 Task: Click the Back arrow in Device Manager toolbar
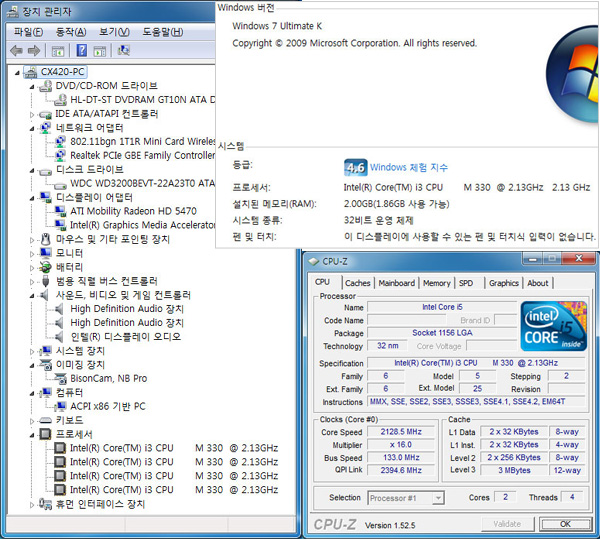(x=16, y=50)
